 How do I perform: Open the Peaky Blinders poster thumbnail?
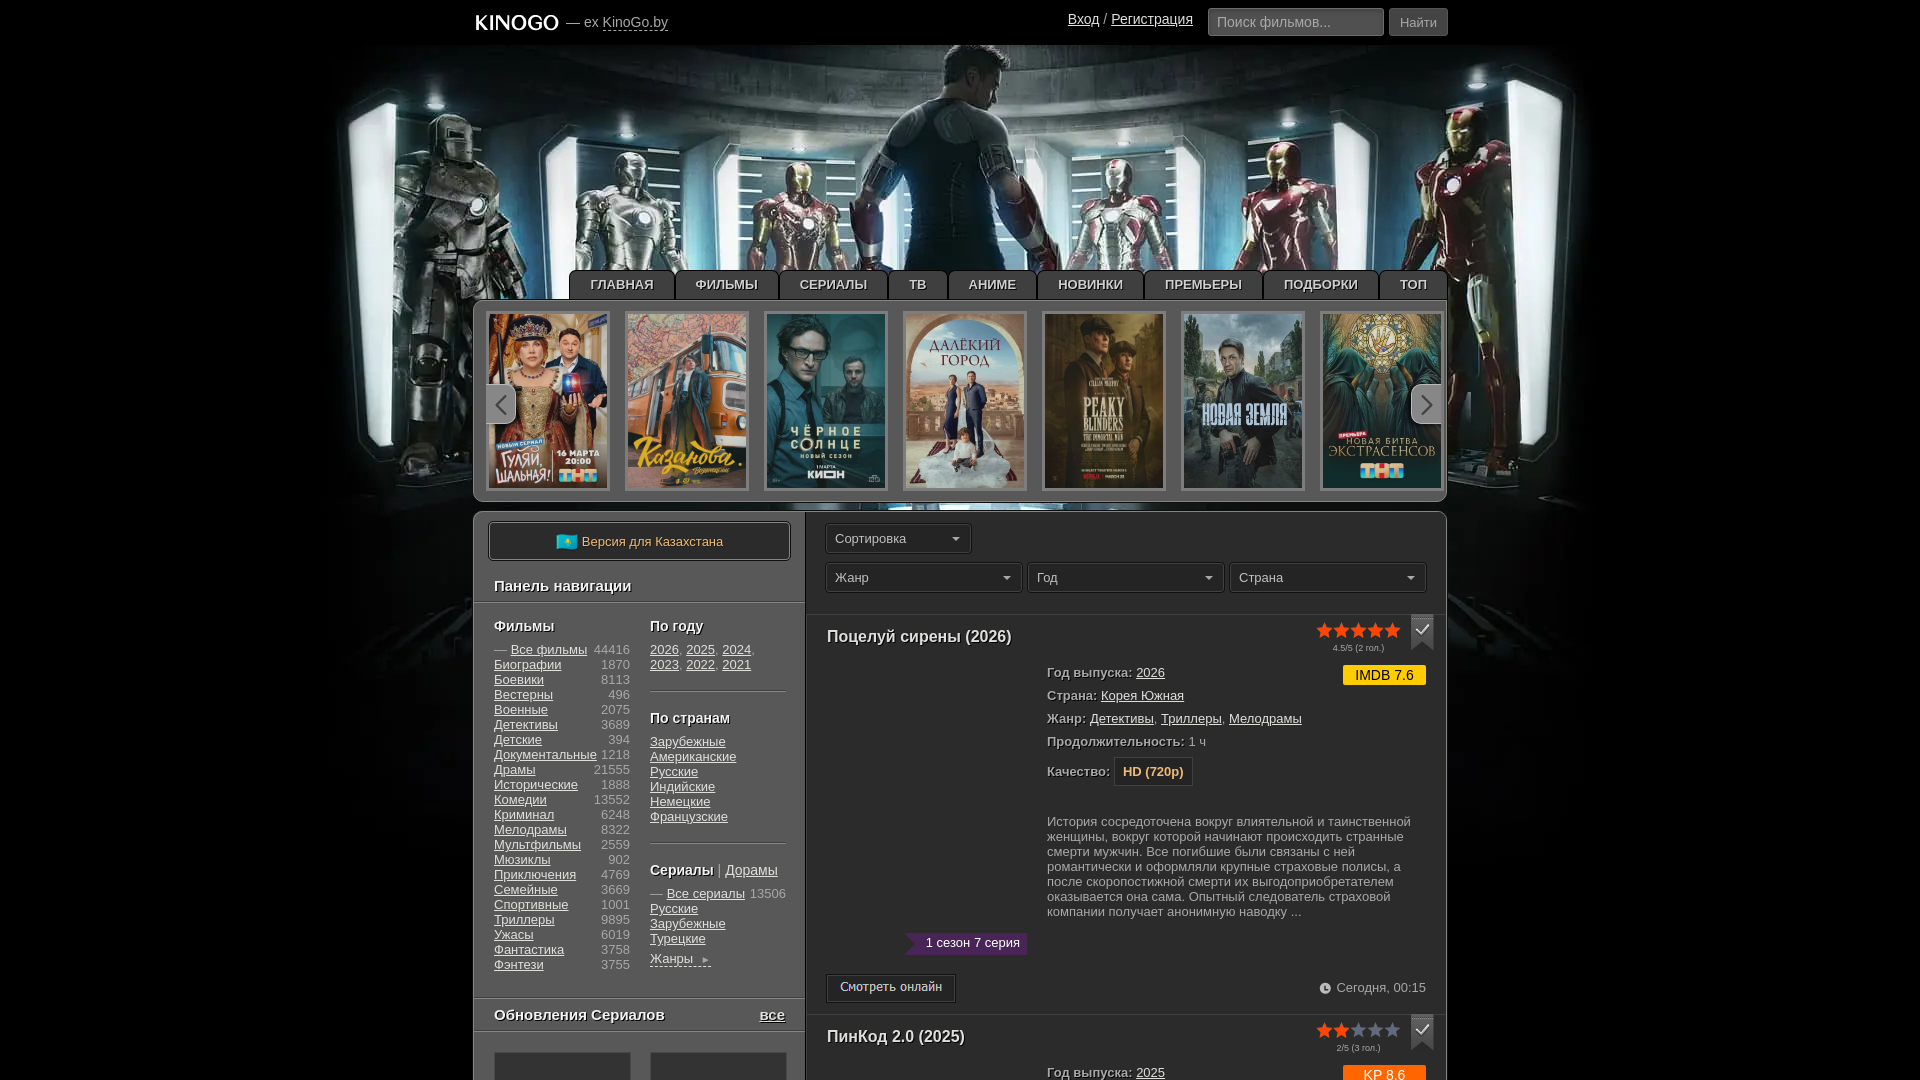click(1104, 401)
